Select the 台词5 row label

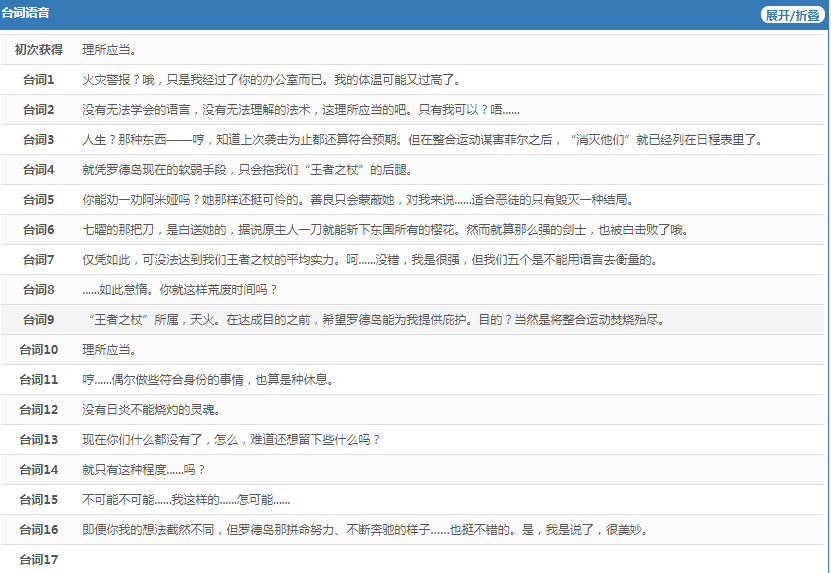click(39, 200)
